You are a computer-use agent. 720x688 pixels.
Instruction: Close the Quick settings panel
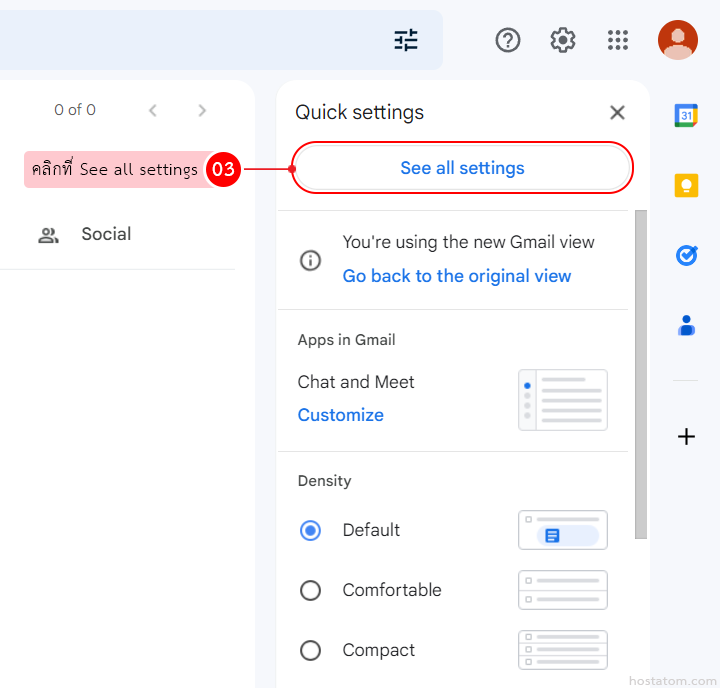(617, 112)
